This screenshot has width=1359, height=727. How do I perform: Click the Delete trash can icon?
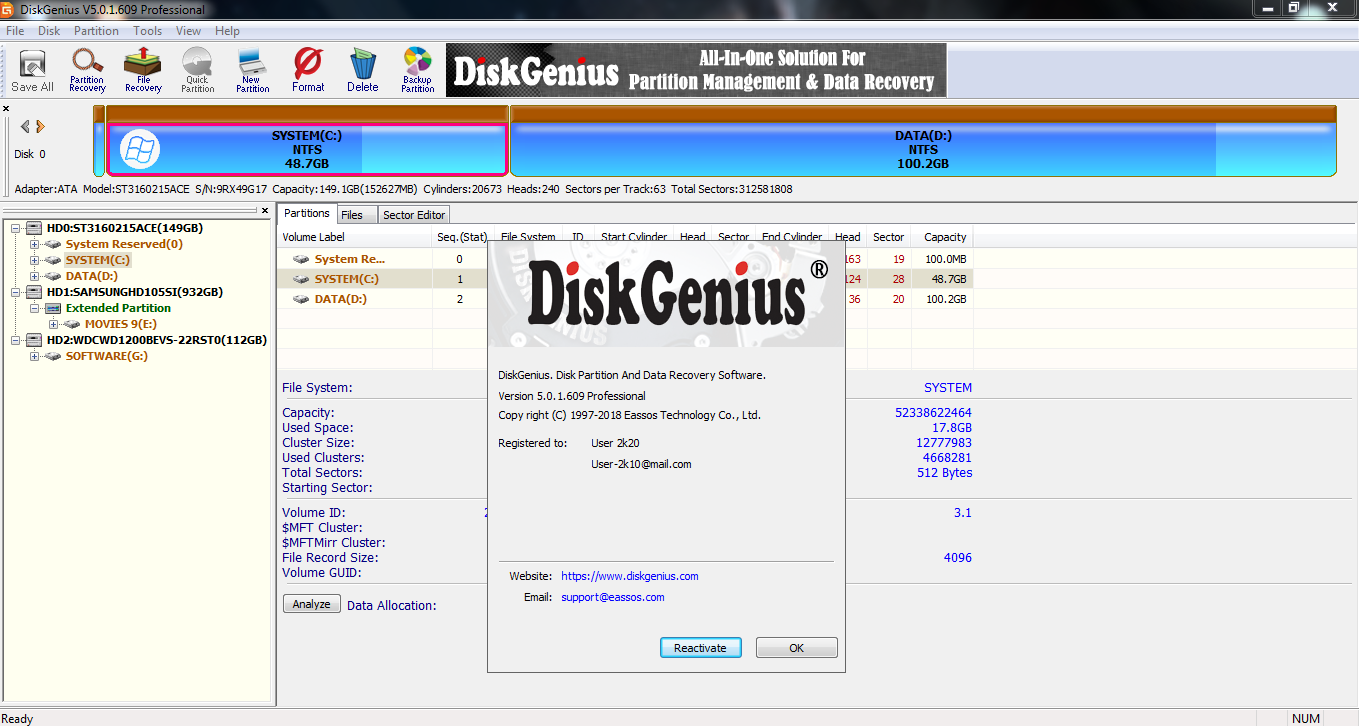[363, 71]
